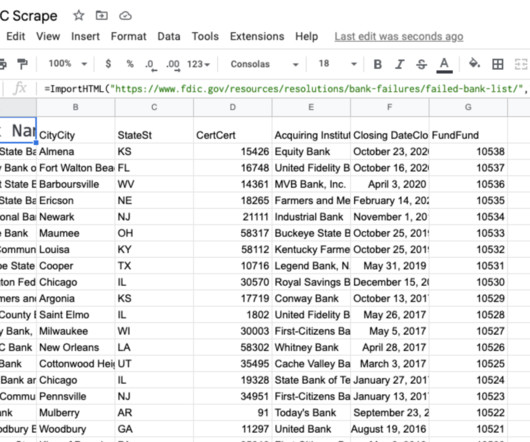This screenshot has height=442, width=530.
Task: Toggle italic formatting
Action: (x=400, y=64)
